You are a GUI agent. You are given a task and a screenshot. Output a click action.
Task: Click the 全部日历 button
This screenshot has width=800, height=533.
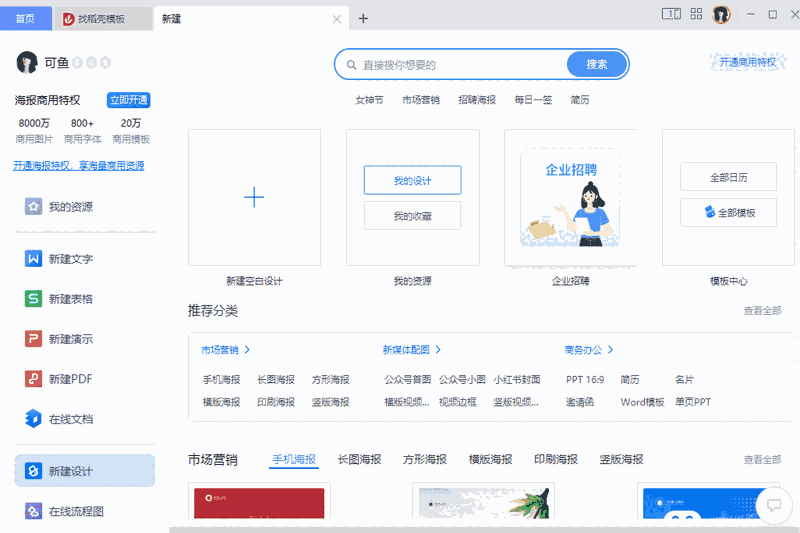pos(729,177)
